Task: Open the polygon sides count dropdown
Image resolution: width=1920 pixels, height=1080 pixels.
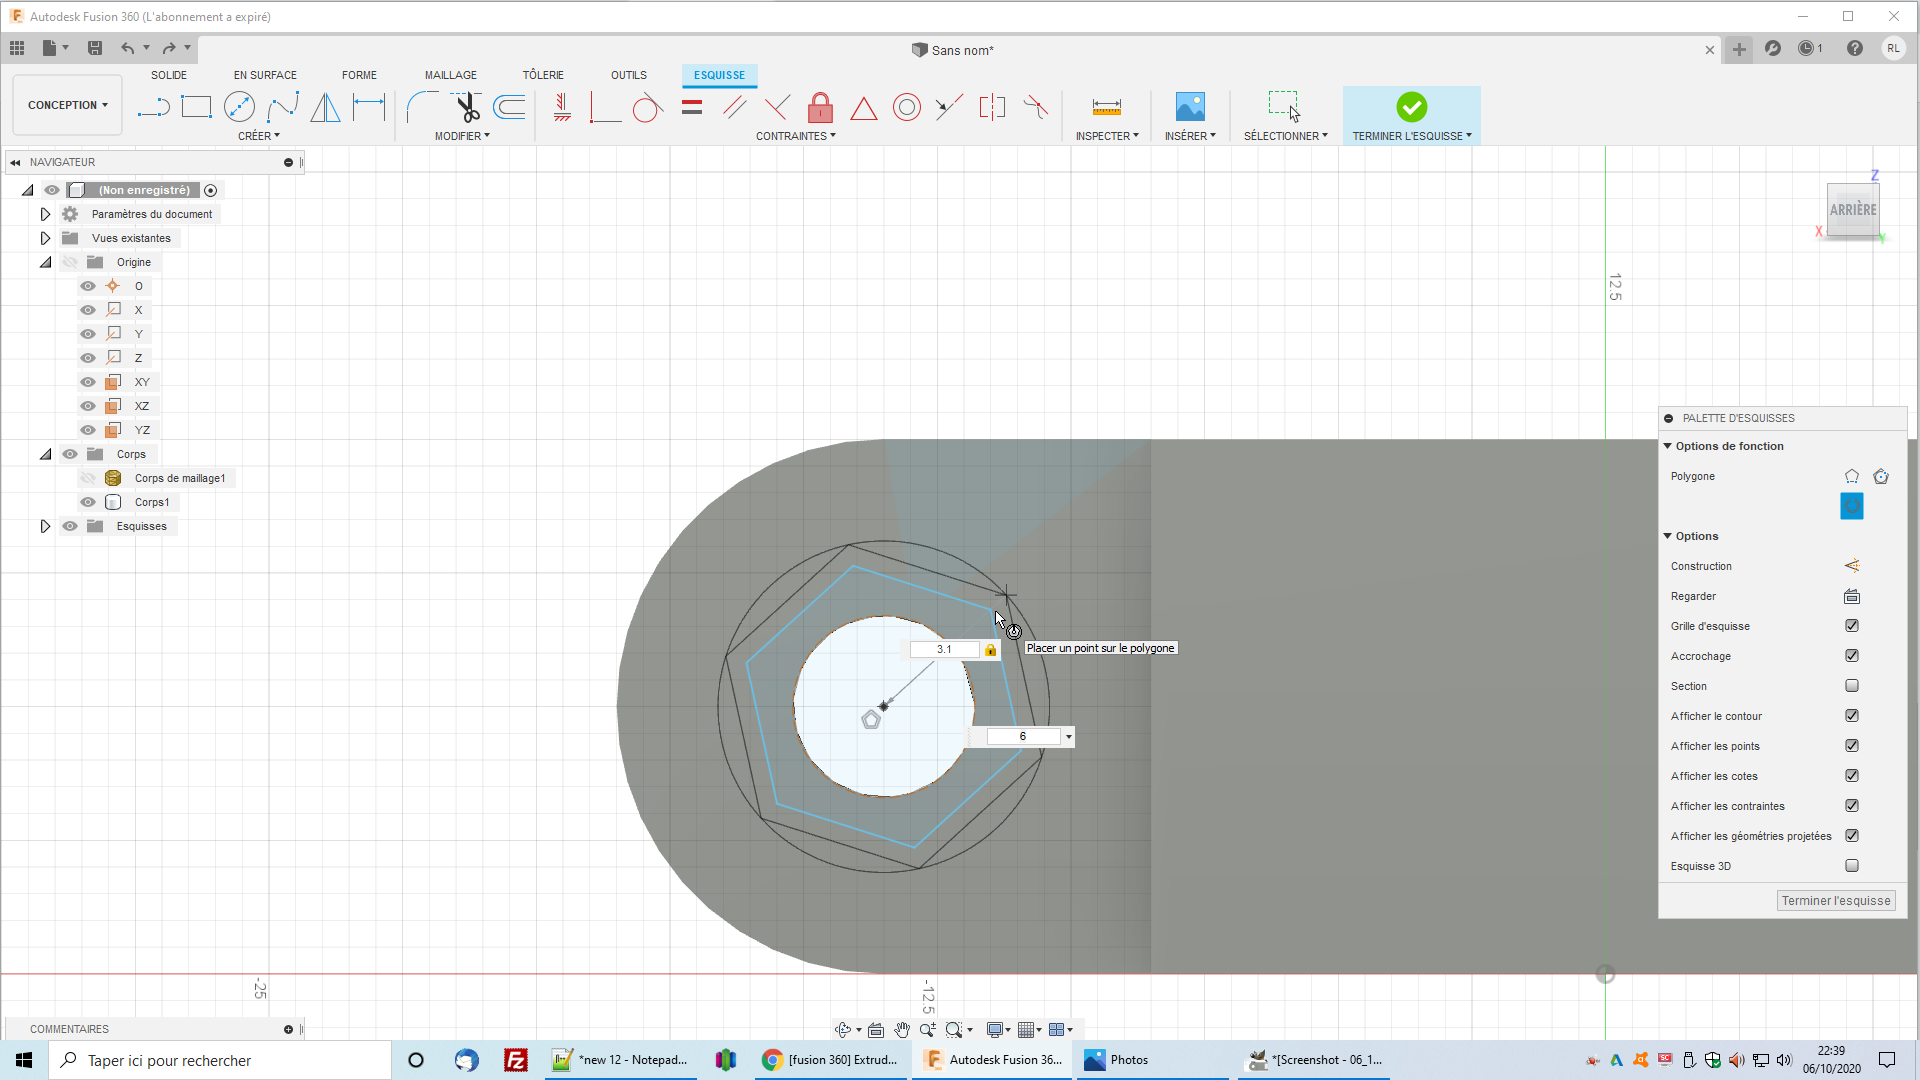Action: [x=1069, y=737]
